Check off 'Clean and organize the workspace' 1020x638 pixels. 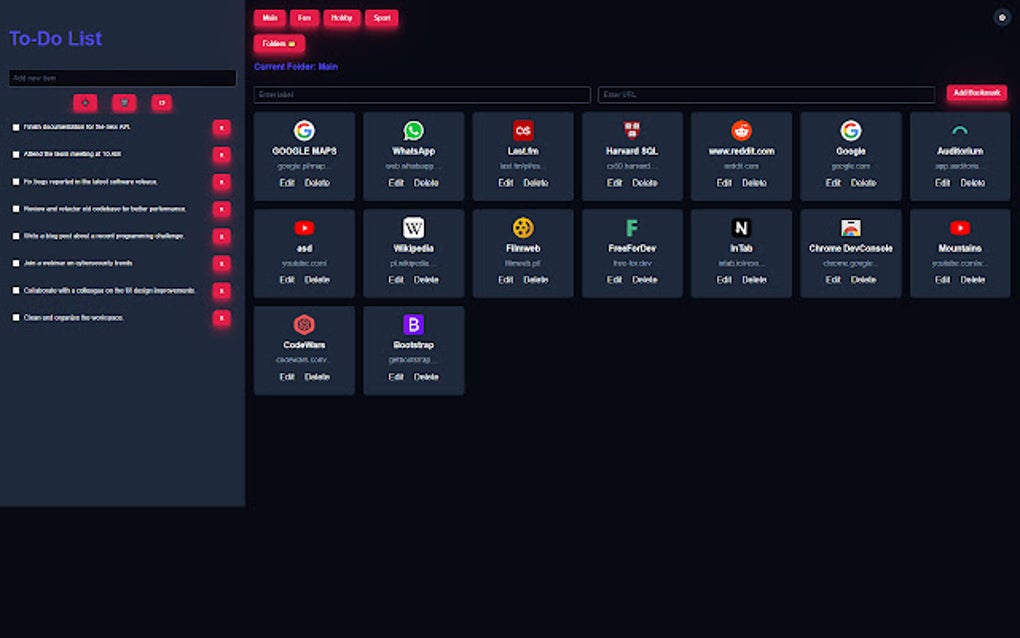(16, 318)
